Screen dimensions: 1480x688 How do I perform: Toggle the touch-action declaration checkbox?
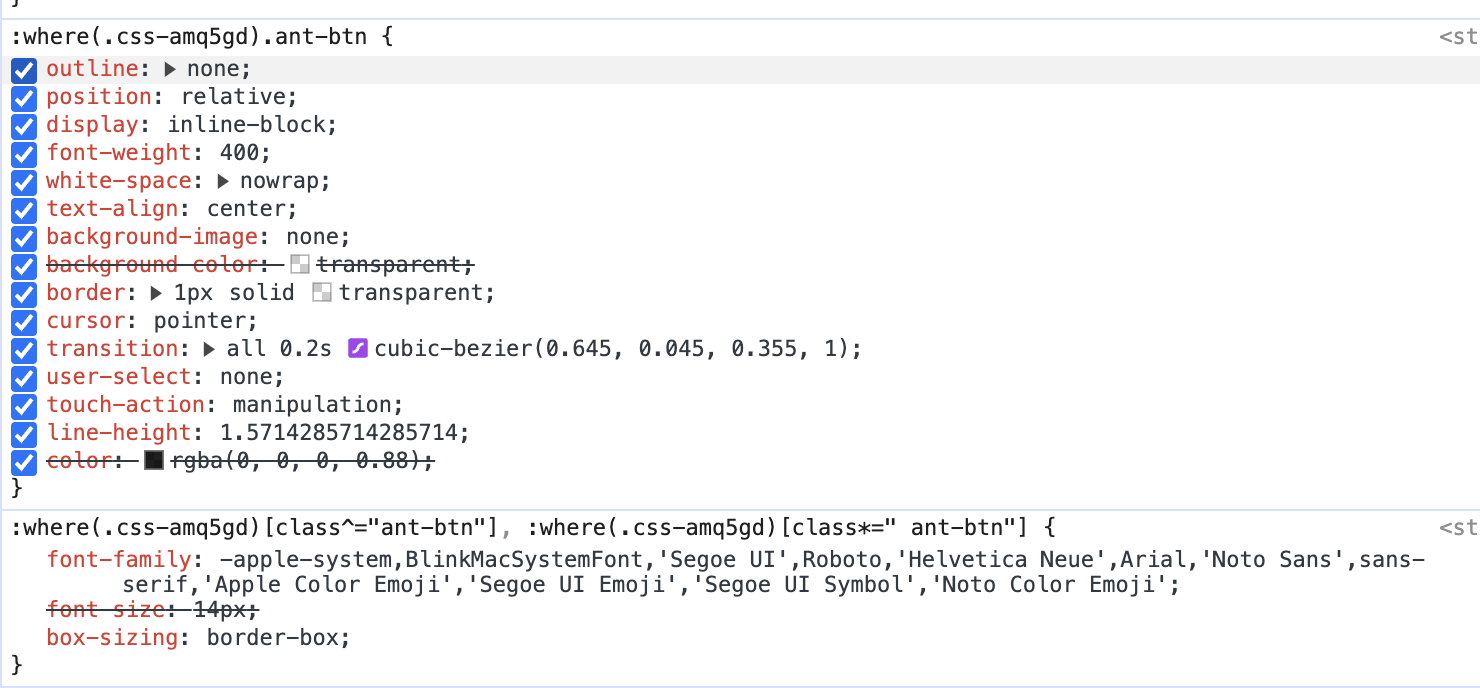(25, 406)
